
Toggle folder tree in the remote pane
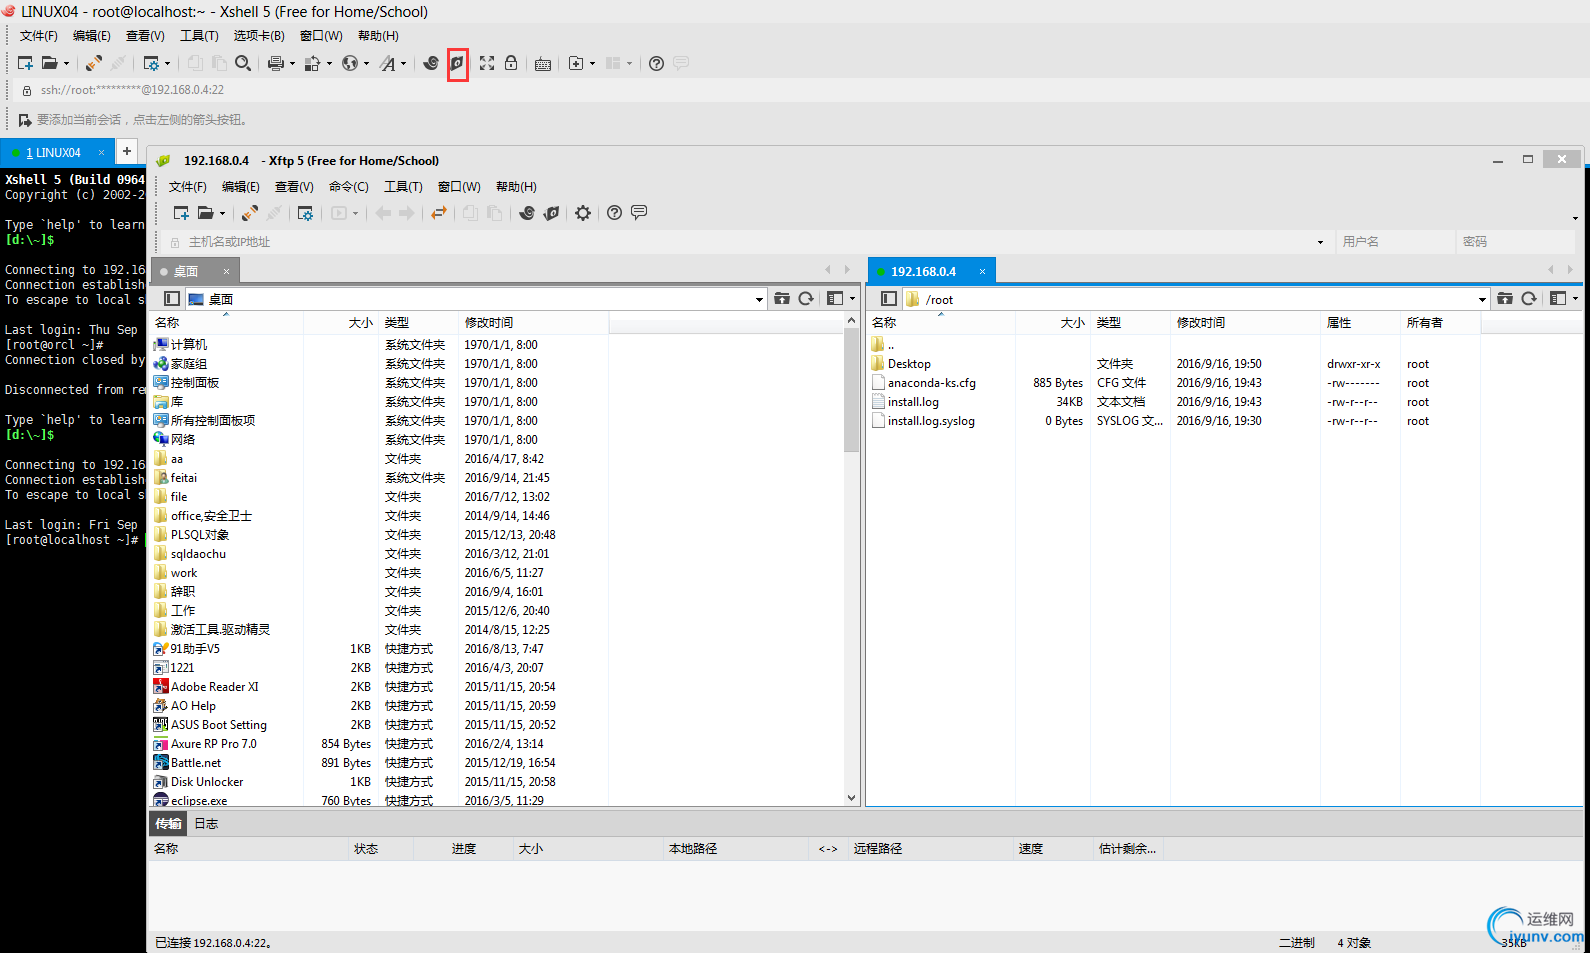click(888, 299)
